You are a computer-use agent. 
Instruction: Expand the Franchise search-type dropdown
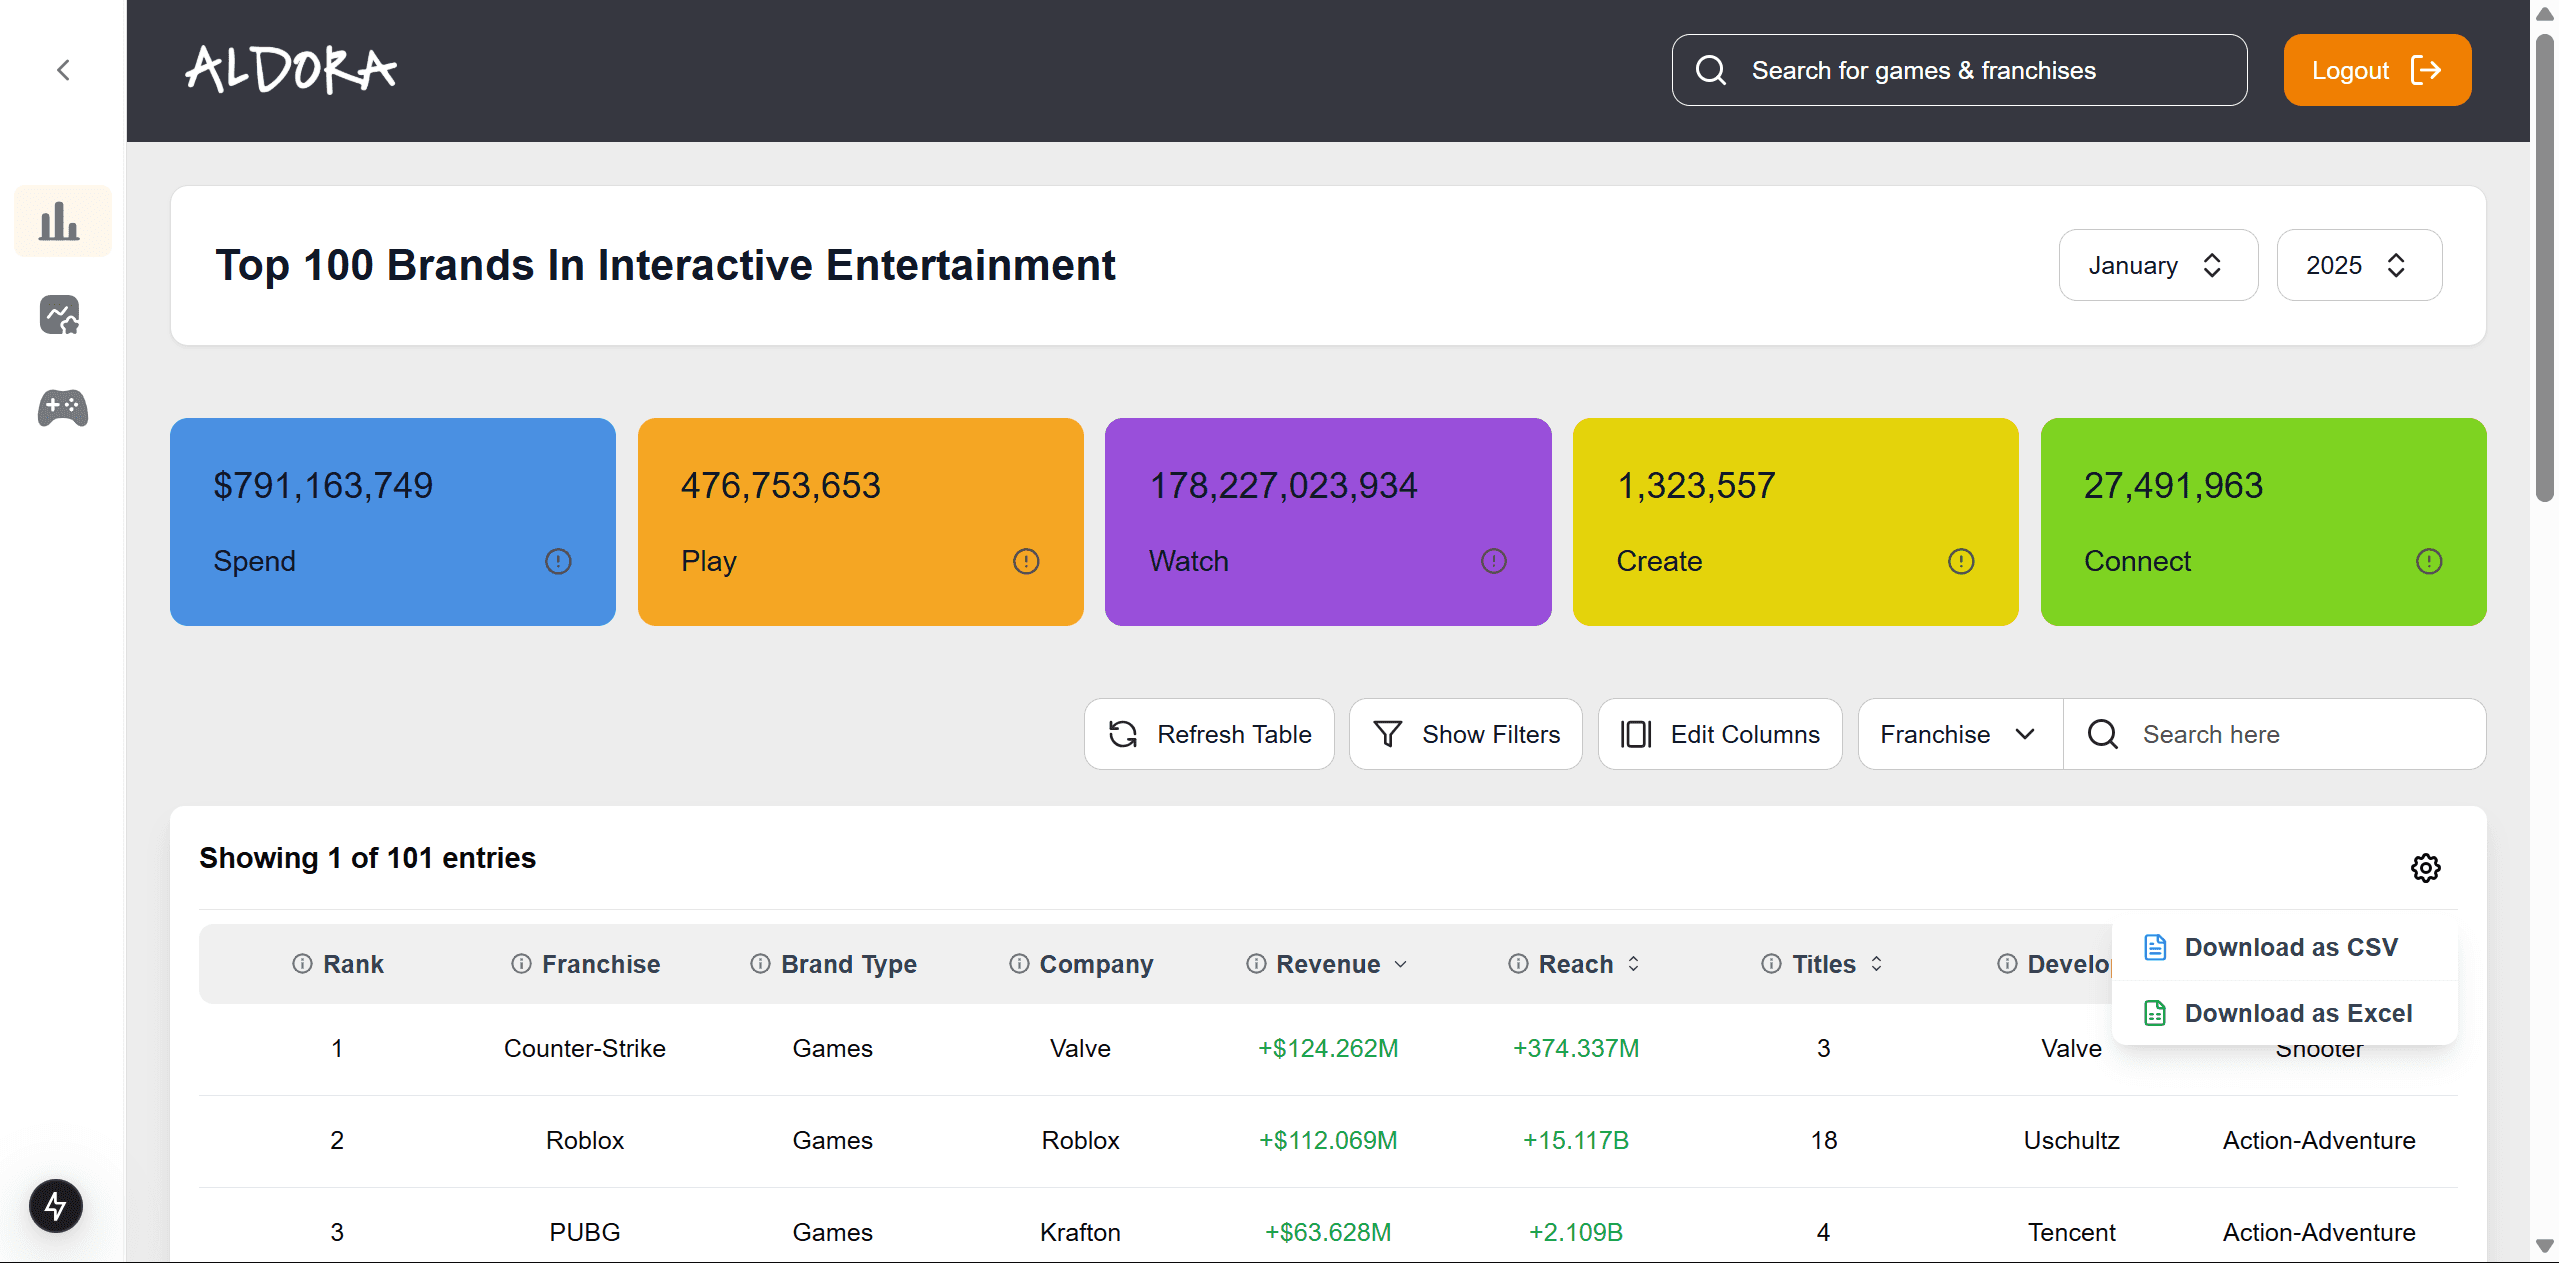point(1958,734)
